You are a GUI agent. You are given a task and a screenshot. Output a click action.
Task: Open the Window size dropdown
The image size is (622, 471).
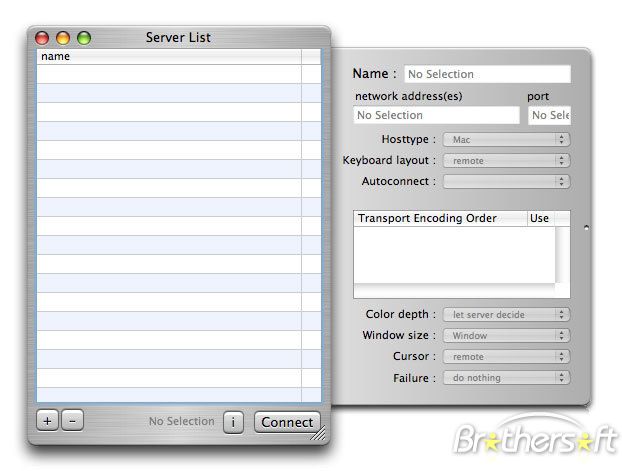pos(507,335)
